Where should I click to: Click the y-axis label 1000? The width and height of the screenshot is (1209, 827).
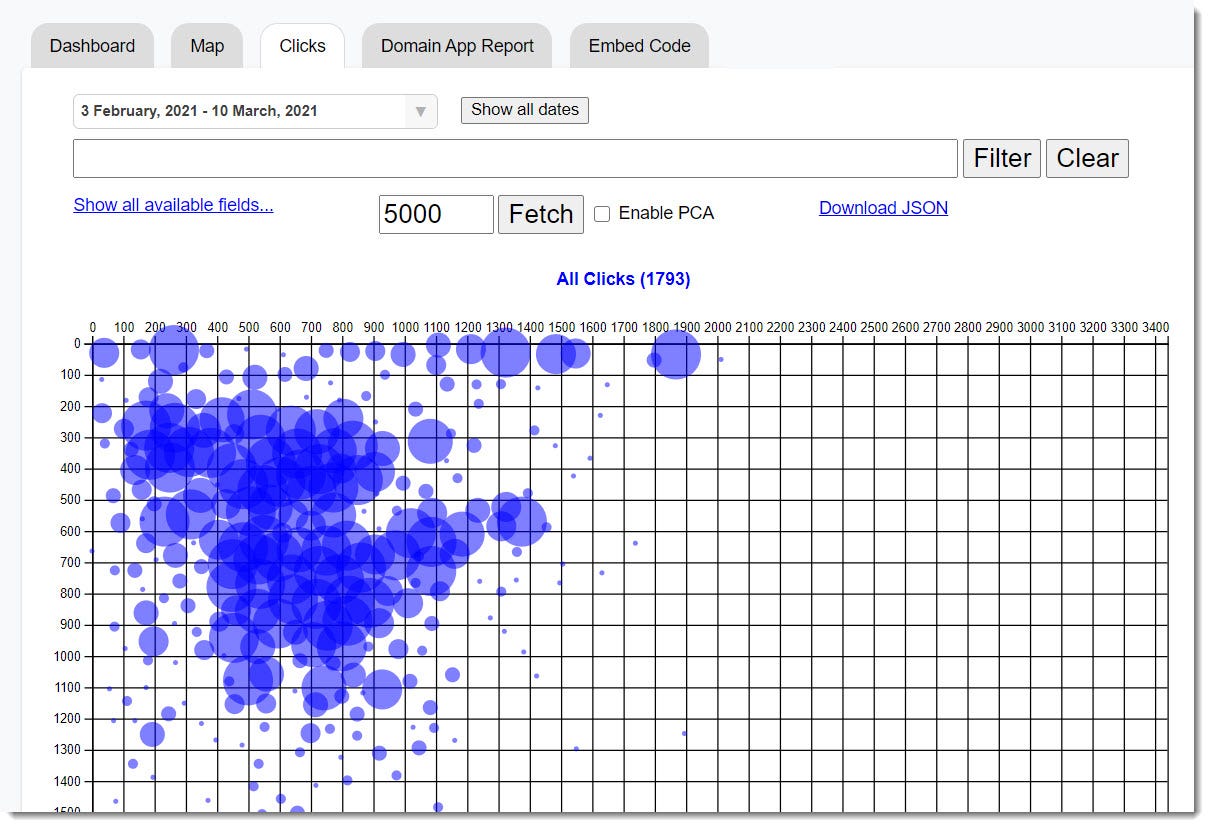pyautogui.click(x=69, y=656)
